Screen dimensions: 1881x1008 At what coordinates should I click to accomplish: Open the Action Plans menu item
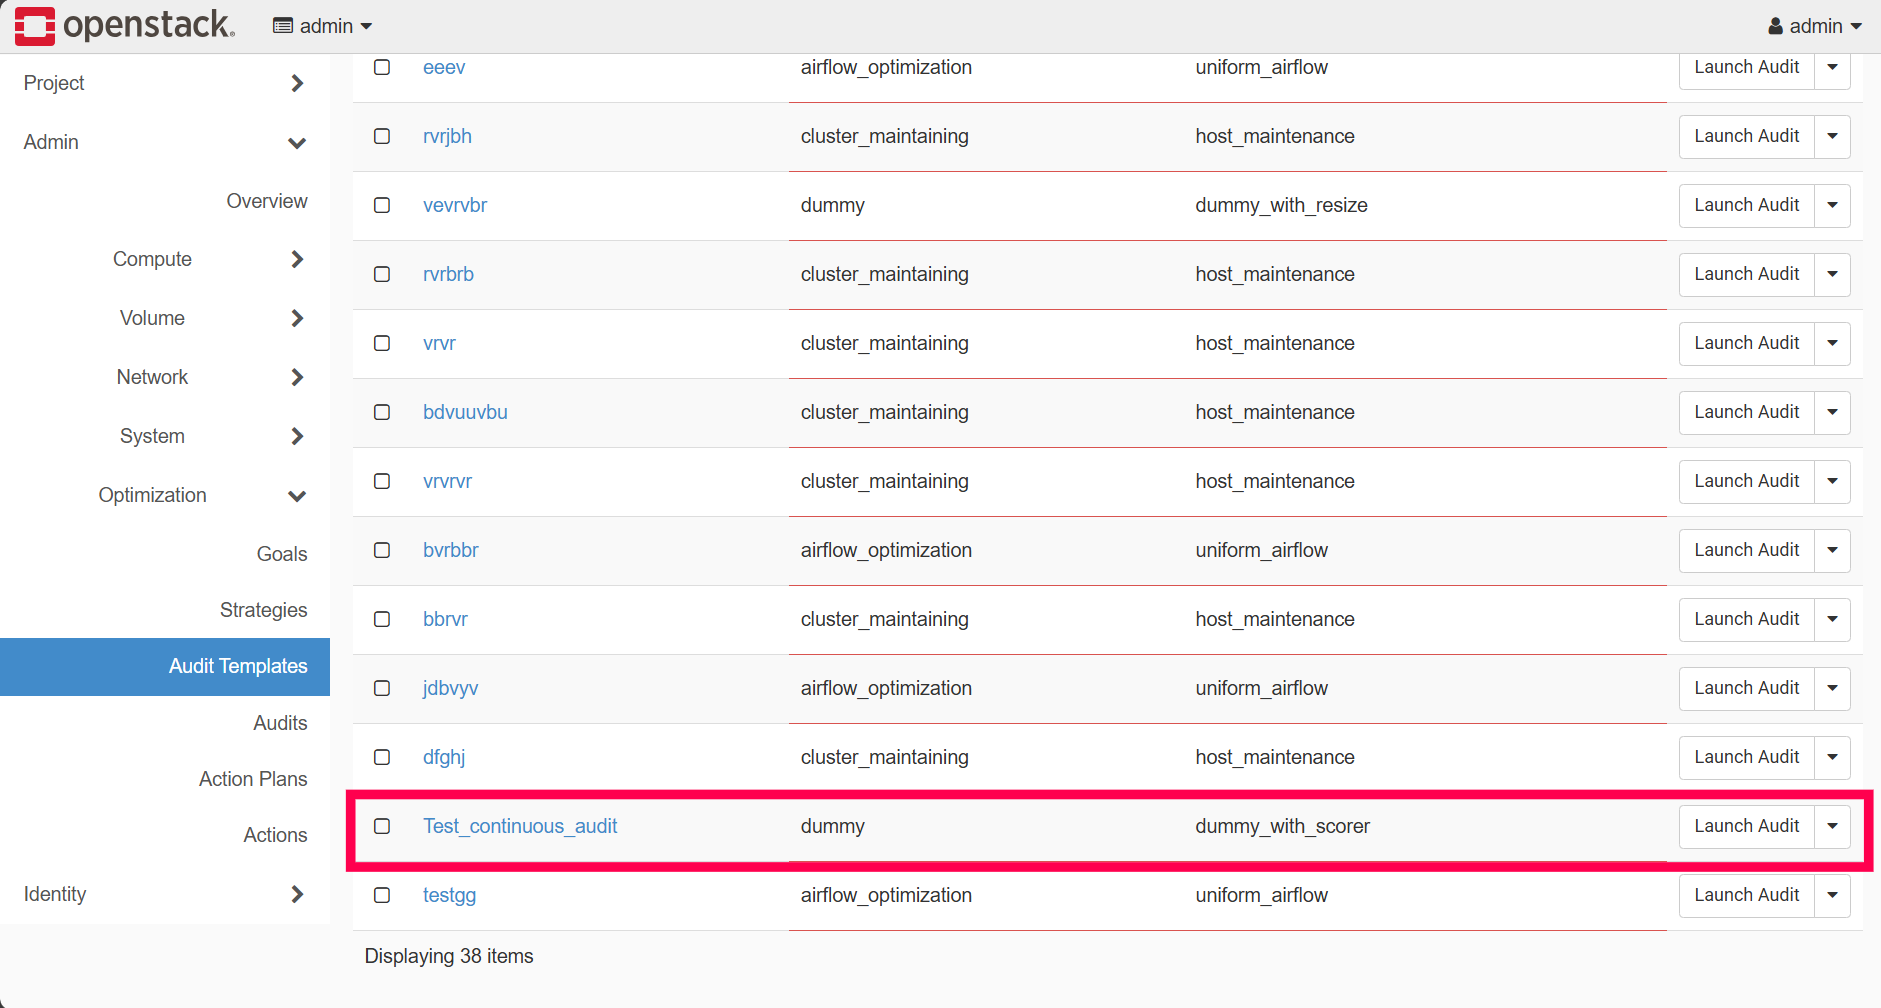click(x=253, y=779)
